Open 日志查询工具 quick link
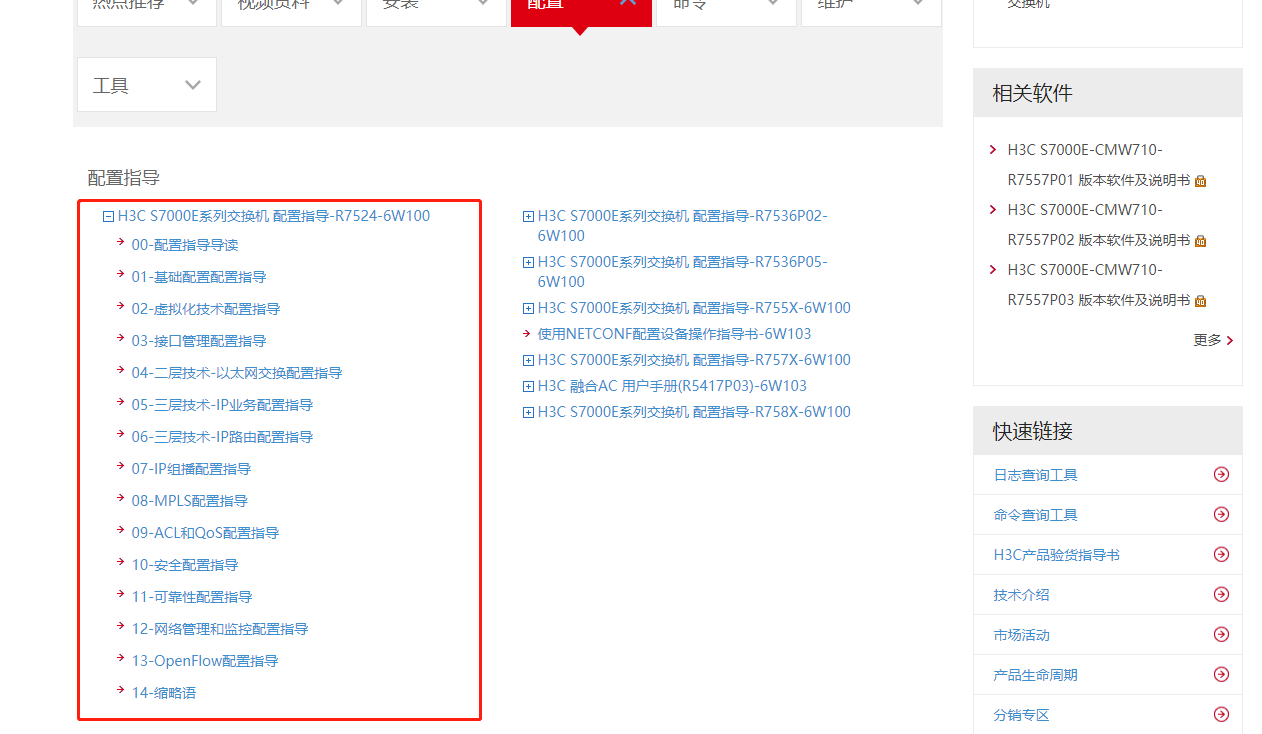This screenshot has height=734, width=1262. coord(1035,475)
